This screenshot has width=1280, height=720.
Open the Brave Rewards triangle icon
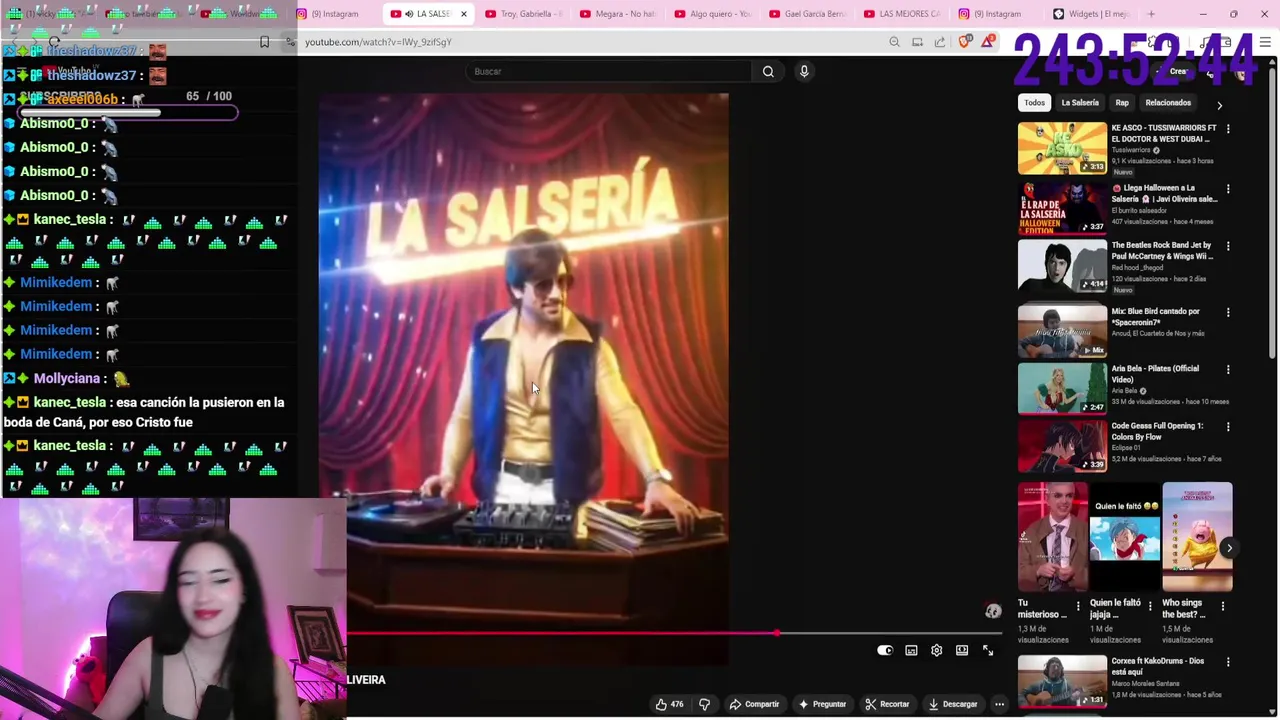click(x=989, y=42)
